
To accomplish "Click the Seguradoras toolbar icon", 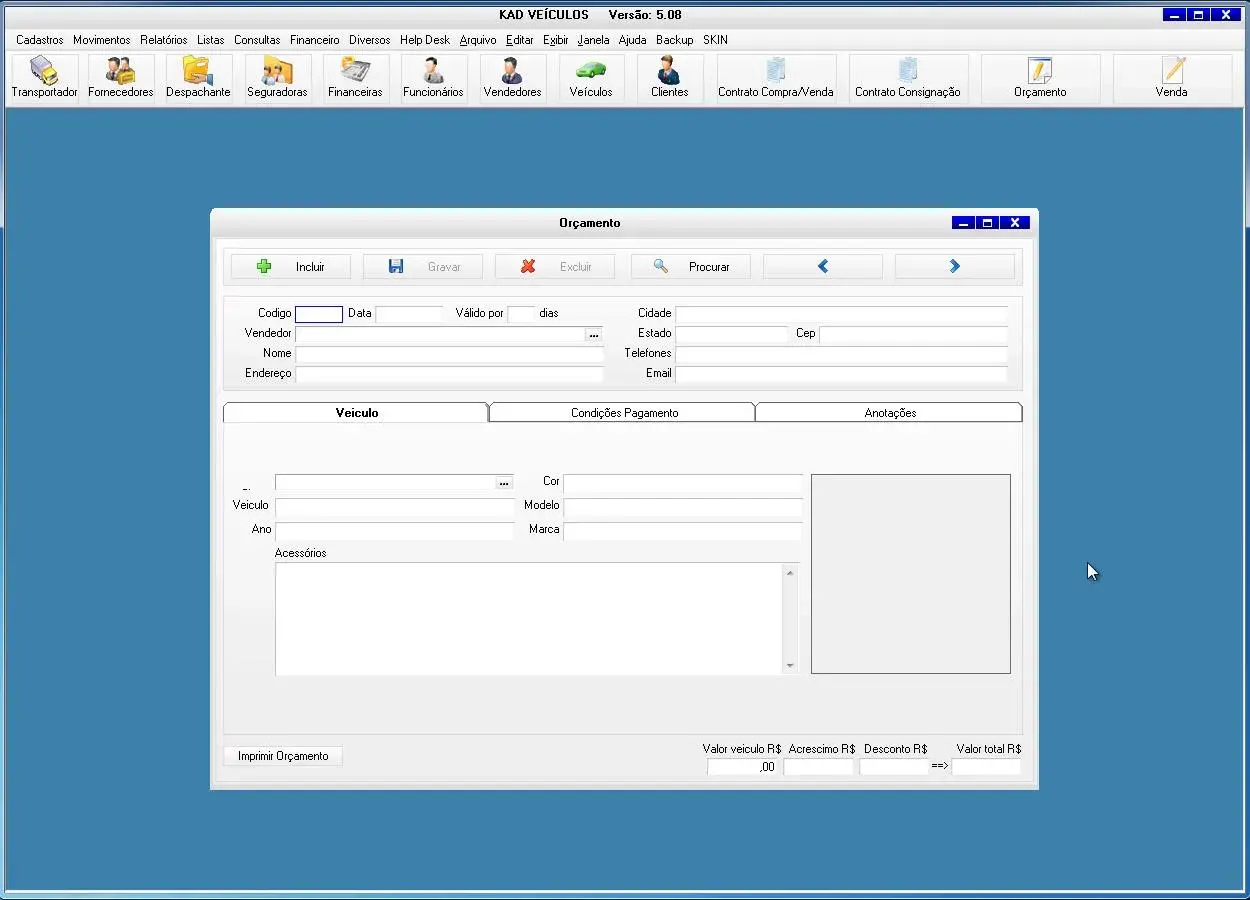I will (277, 78).
